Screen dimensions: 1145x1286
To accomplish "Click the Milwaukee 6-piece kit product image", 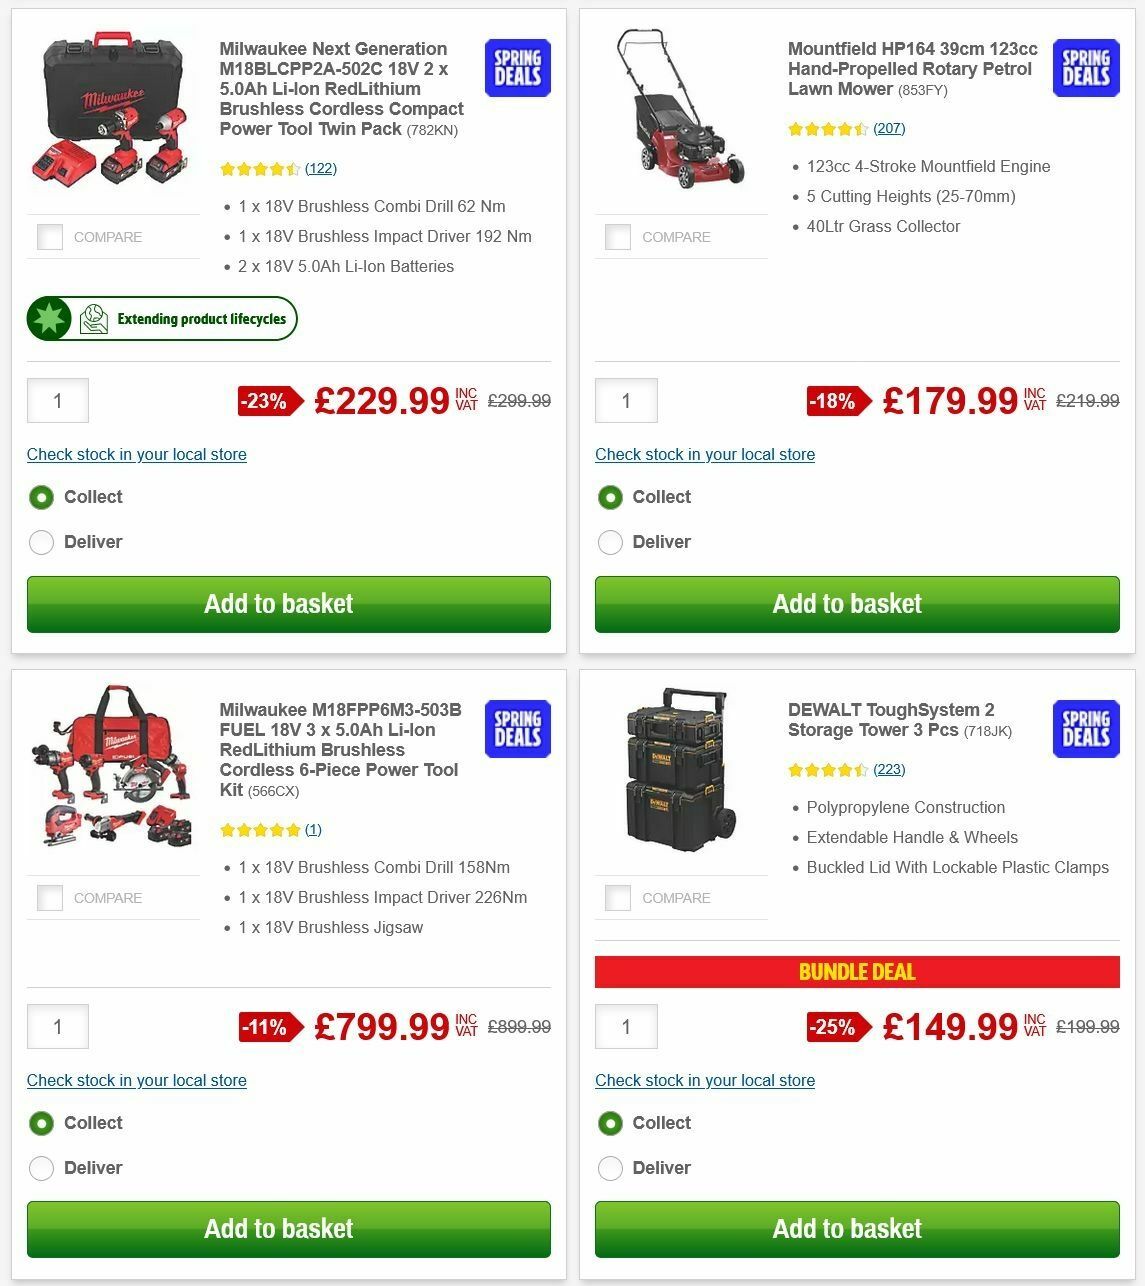I will [113, 770].
